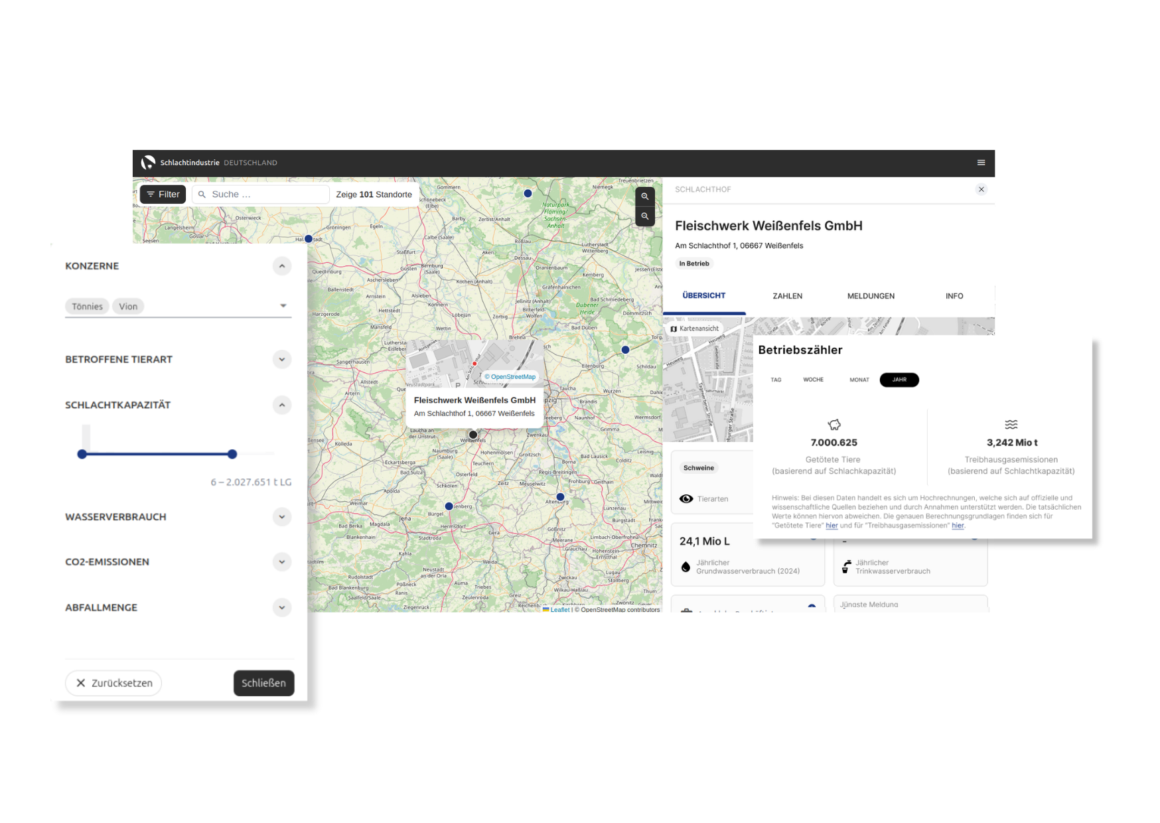1160x823 pixels.
Task: Click the emissions waves icon above 3,242 Mio t
Action: point(1011,424)
